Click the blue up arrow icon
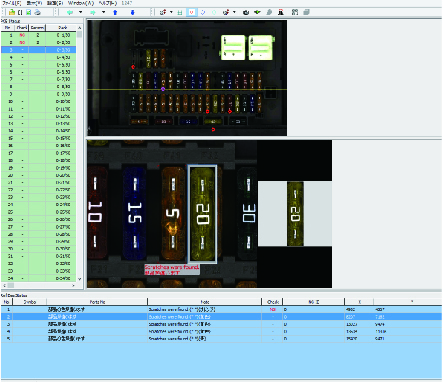The image size is (443, 382). click(115, 12)
